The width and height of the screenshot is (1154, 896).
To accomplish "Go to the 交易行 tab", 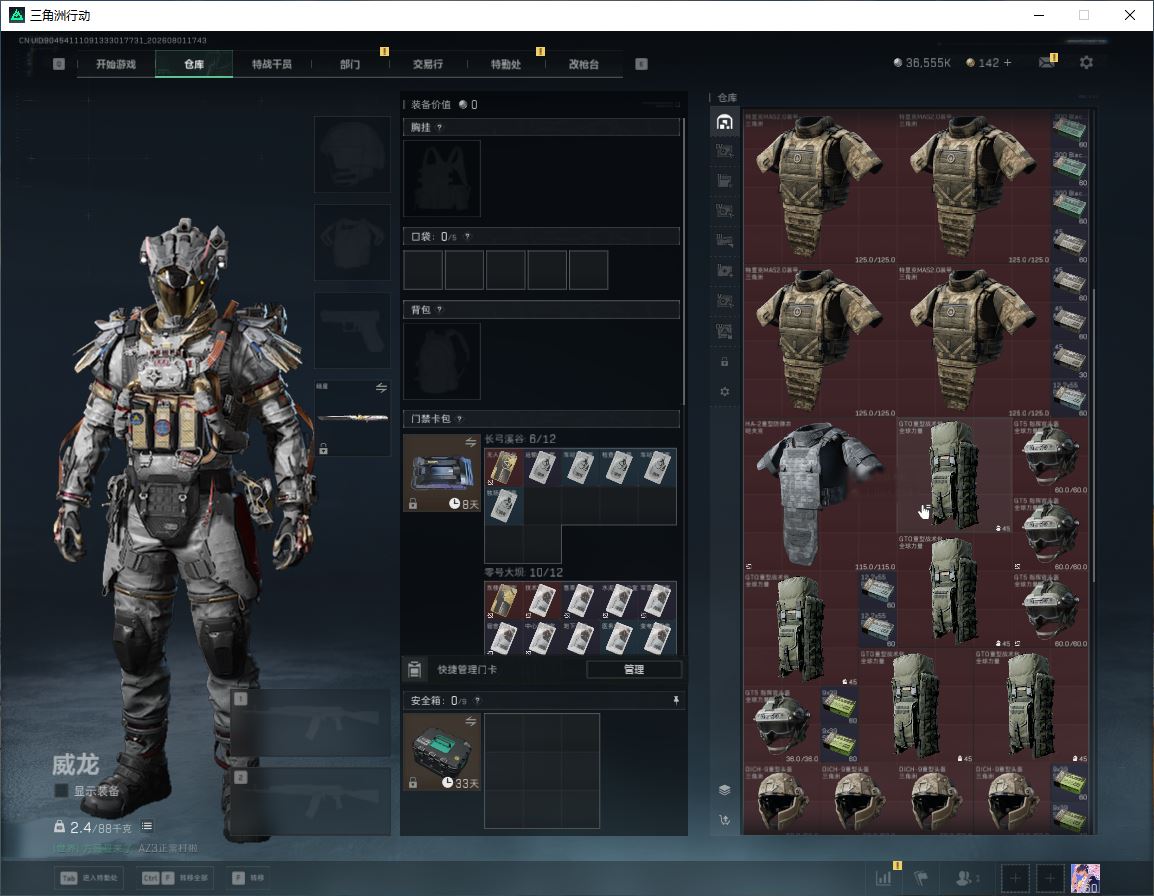I will coord(428,64).
